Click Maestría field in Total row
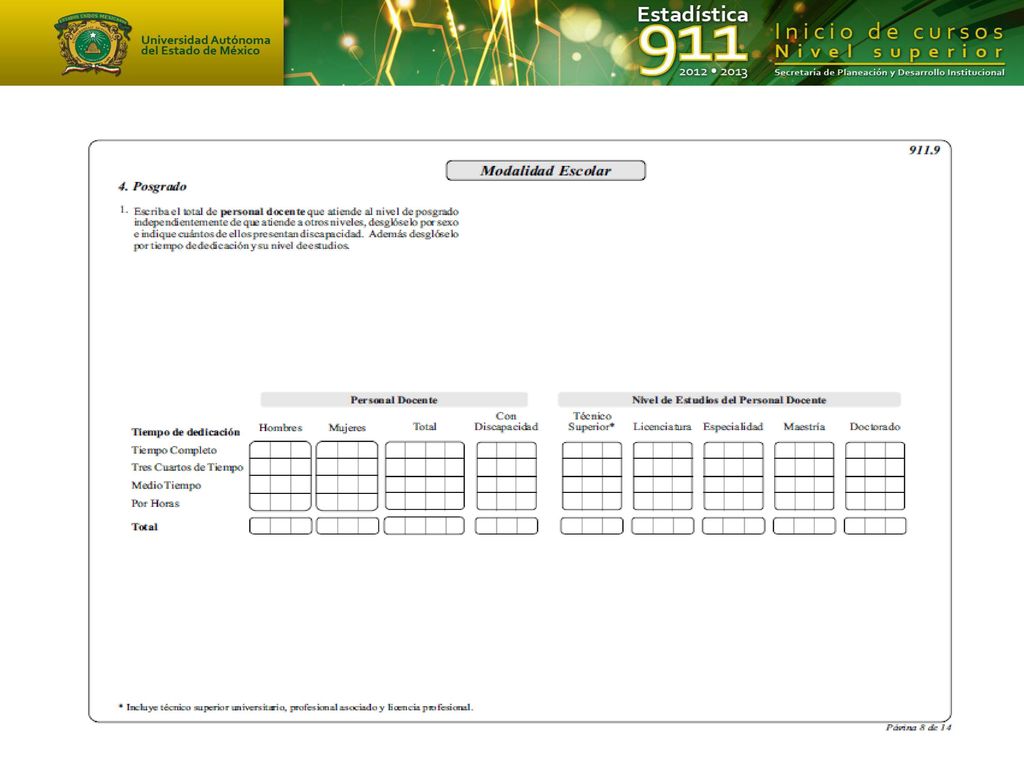The image size is (1024, 768). [x=804, y=526]
